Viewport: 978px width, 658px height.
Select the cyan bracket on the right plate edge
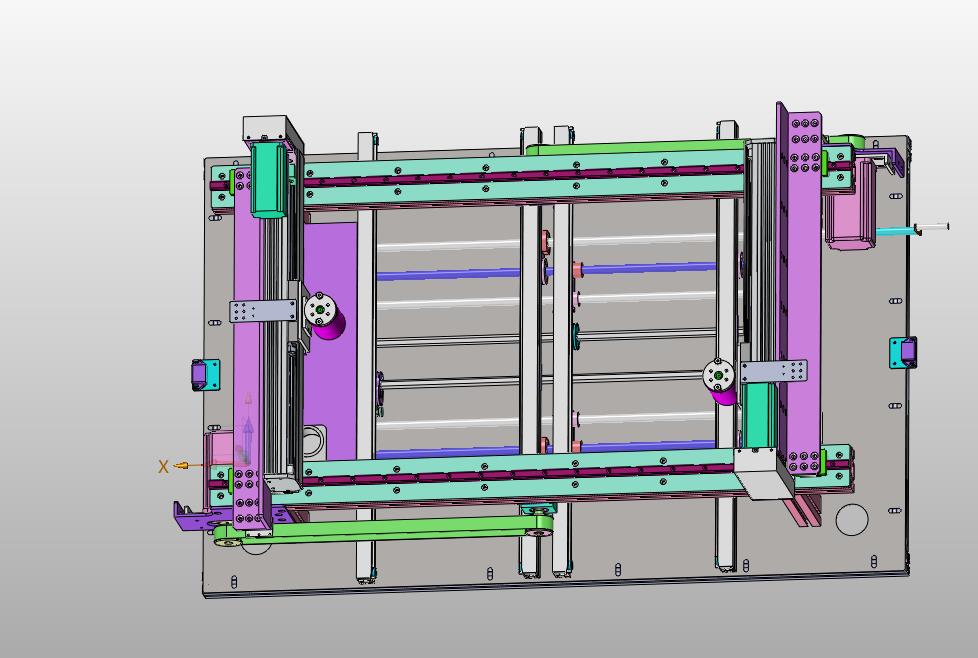(903, 352)
